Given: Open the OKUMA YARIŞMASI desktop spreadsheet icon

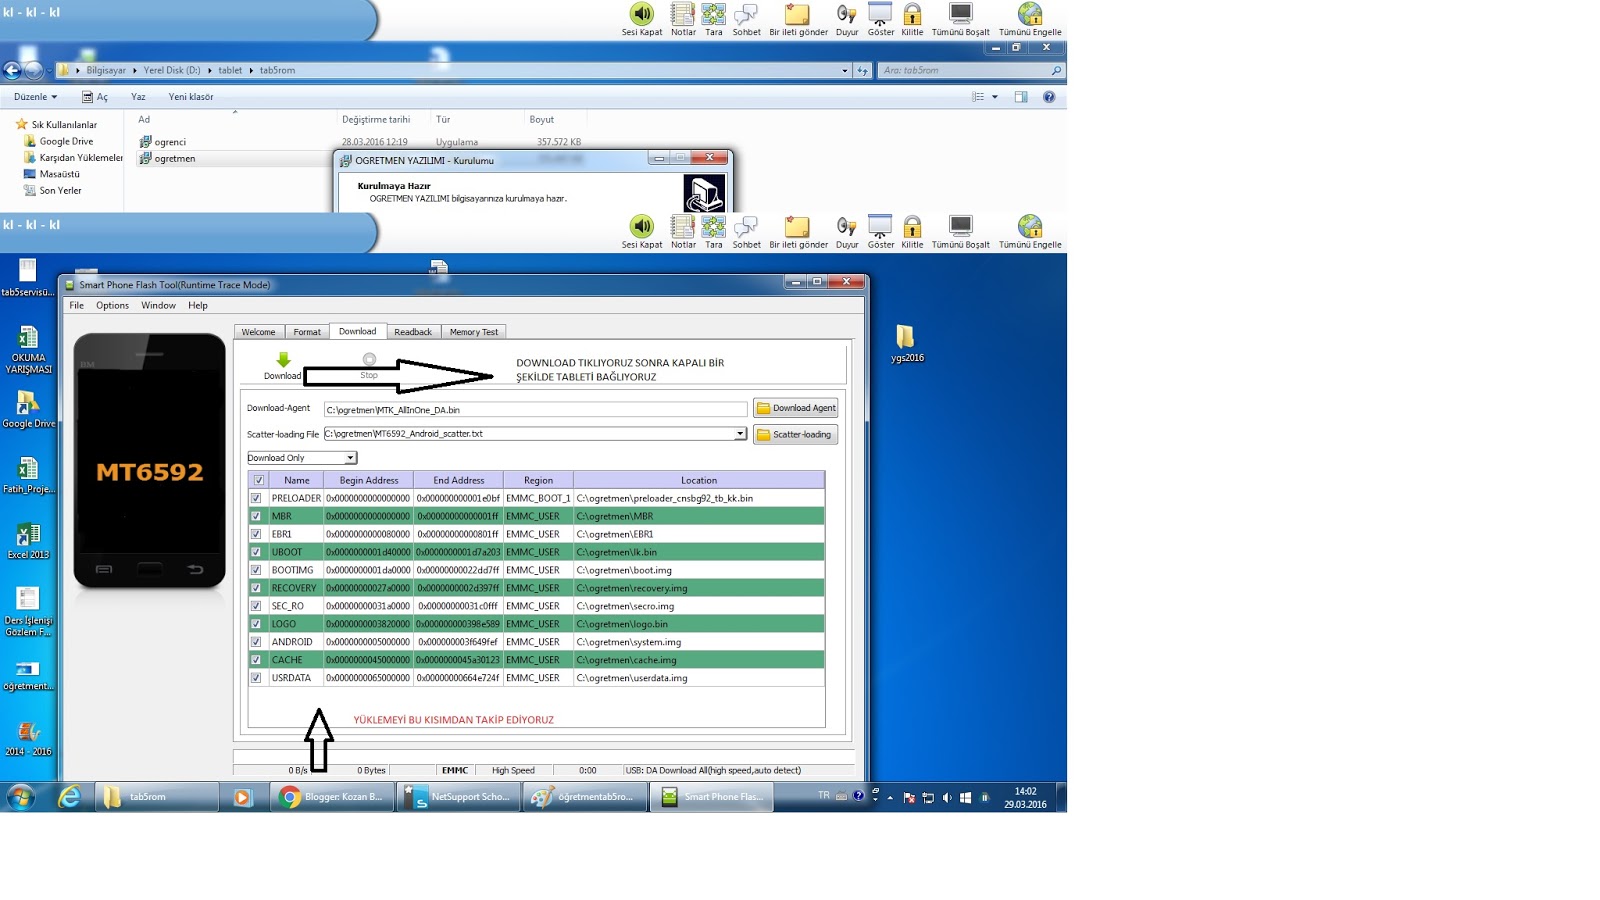Looking at the screenshot, I should (x=28, y=350).
